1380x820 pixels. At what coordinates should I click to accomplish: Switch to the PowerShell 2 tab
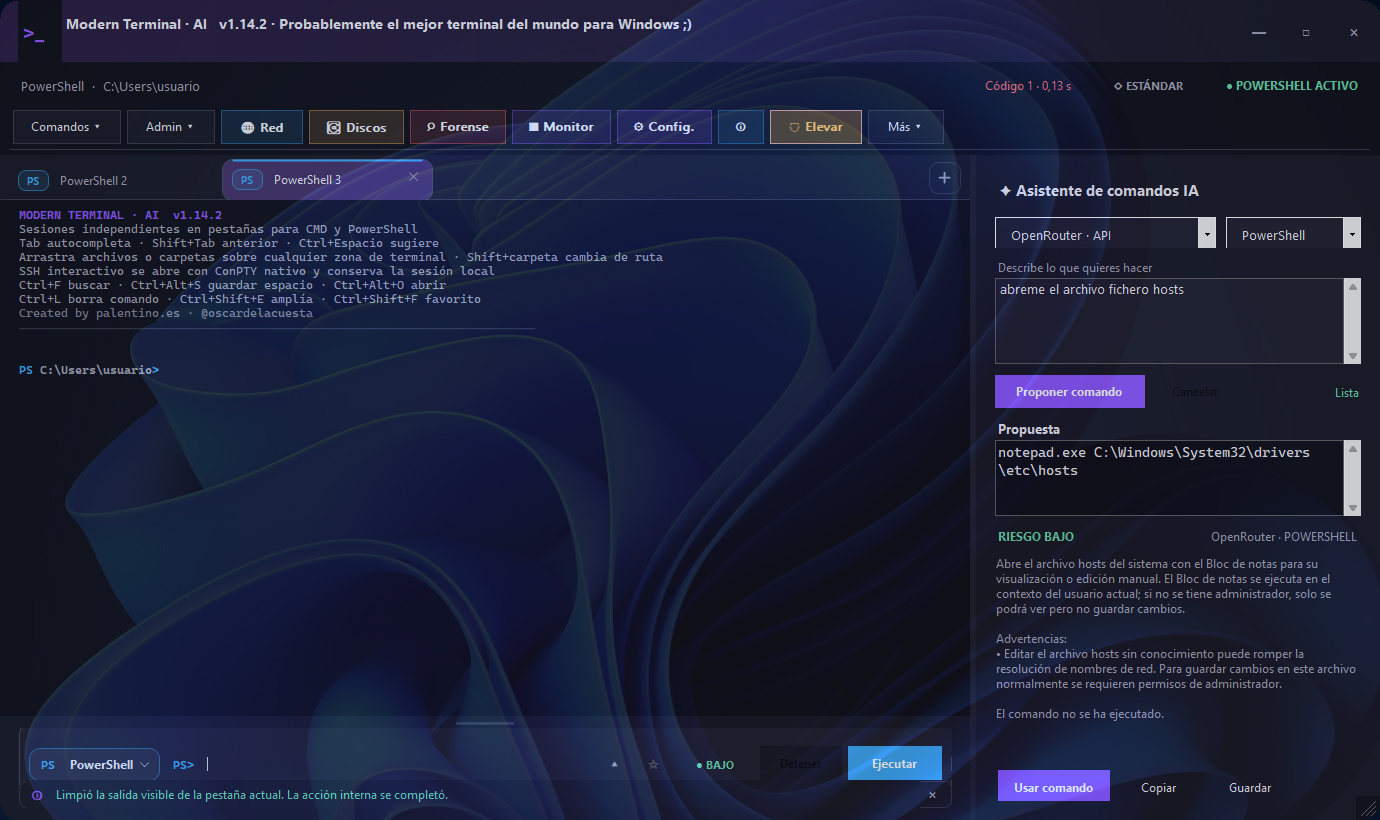pyautogui.click(x=93, y=181)
